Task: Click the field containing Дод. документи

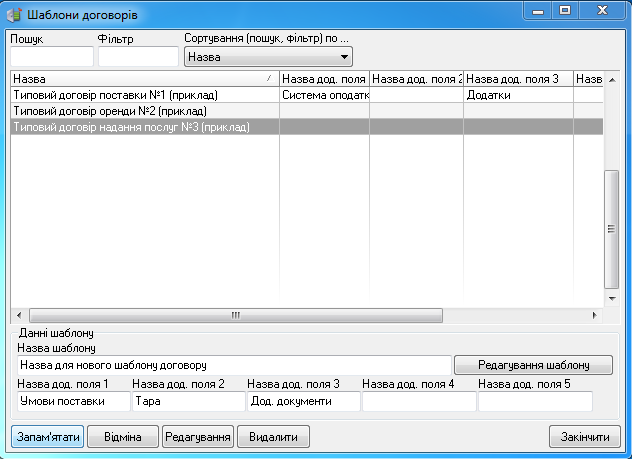Action: pyautogui.click(x=303, y=402)
